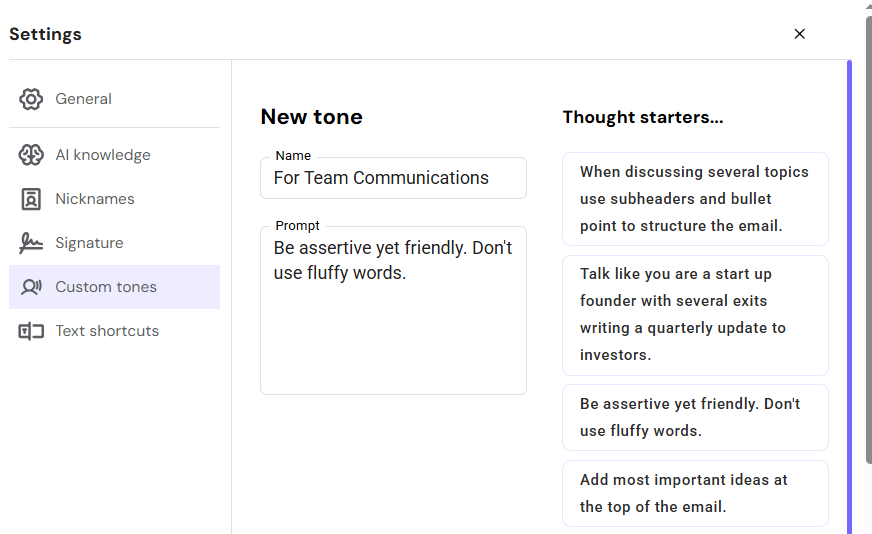Screen dimensions: 872x534
Task: Go to the Nicknames settings section
Action: pos(95,199)
